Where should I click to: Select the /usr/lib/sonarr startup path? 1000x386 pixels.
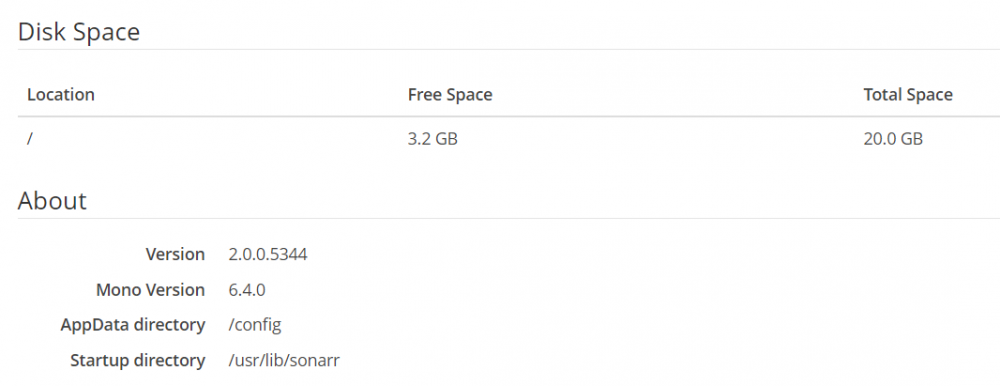coord(284,360)
